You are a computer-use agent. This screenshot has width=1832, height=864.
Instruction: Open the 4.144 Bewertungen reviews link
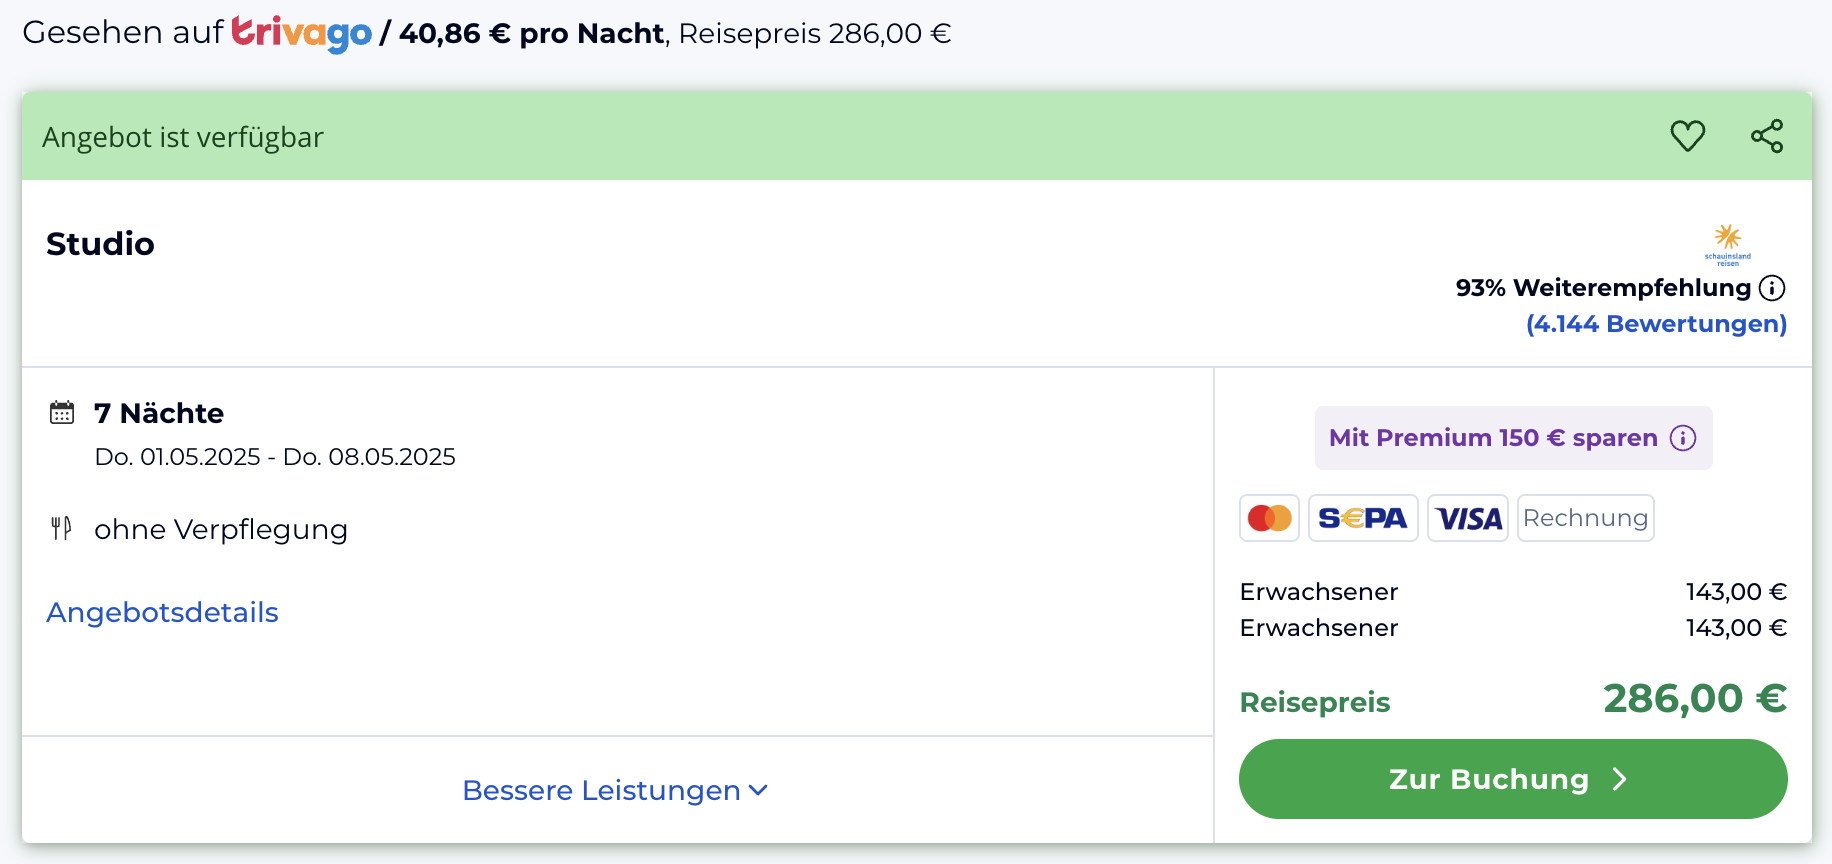coord(1656,324)
